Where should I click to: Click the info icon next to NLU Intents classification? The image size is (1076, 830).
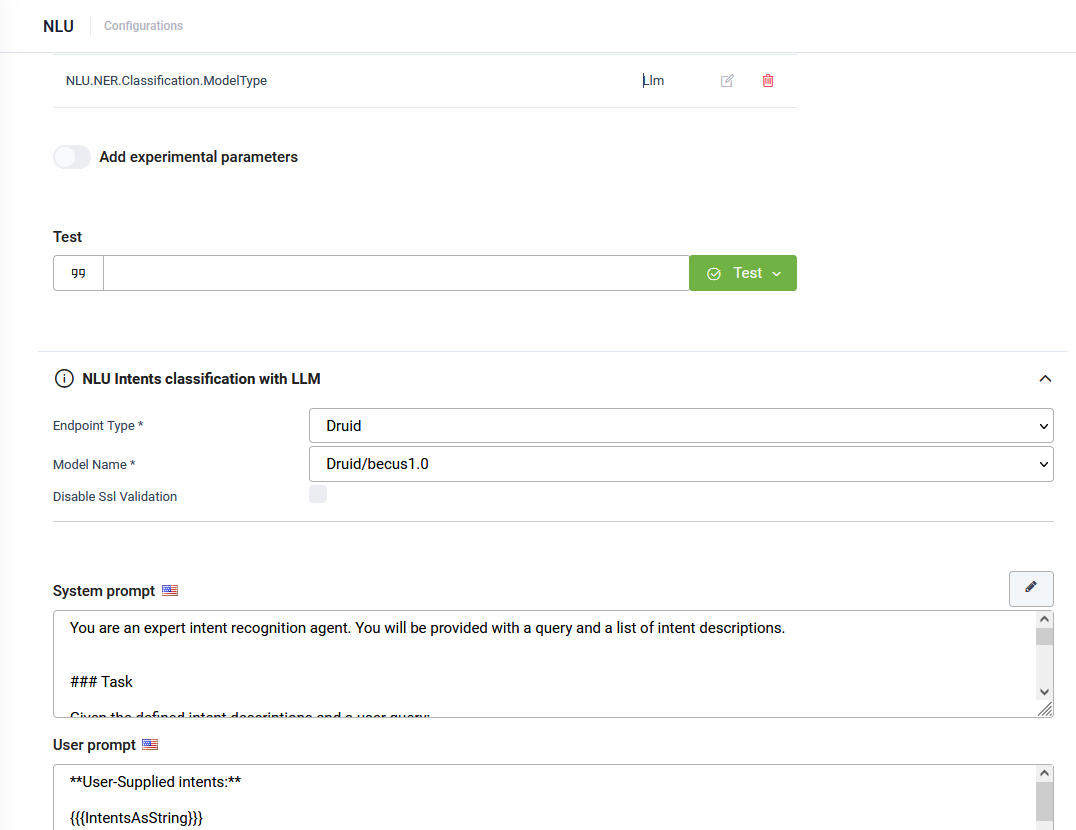click(64, 379)
